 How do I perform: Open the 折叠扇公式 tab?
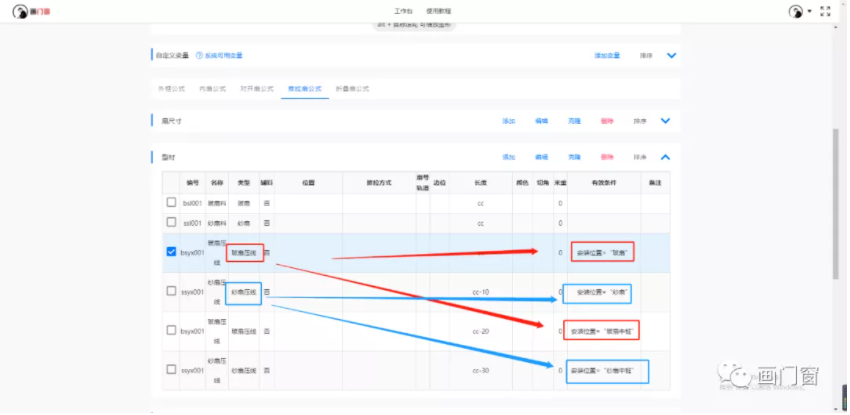352,88
